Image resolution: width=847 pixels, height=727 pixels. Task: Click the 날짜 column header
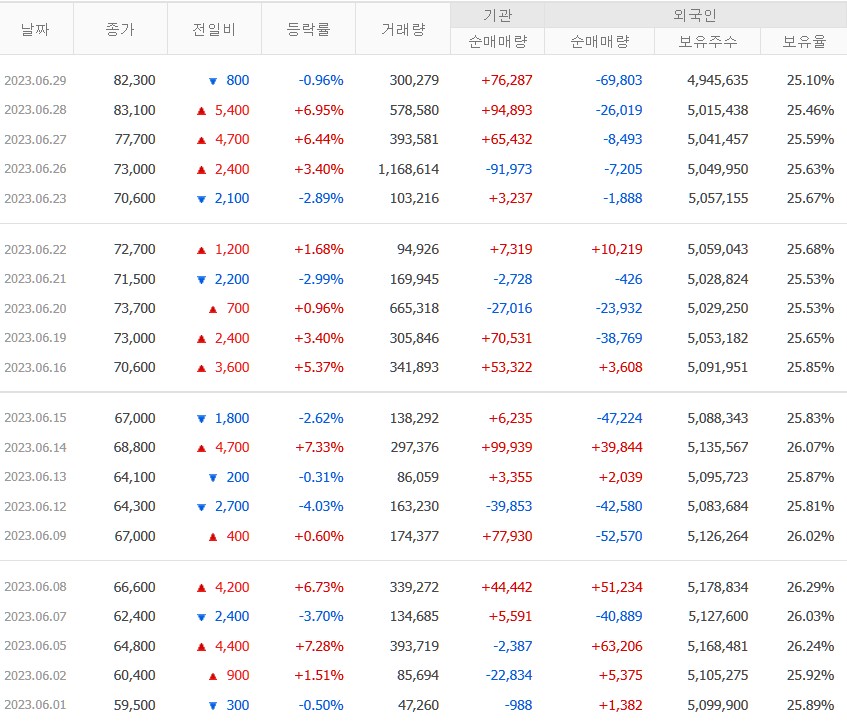tap(36, 29)
